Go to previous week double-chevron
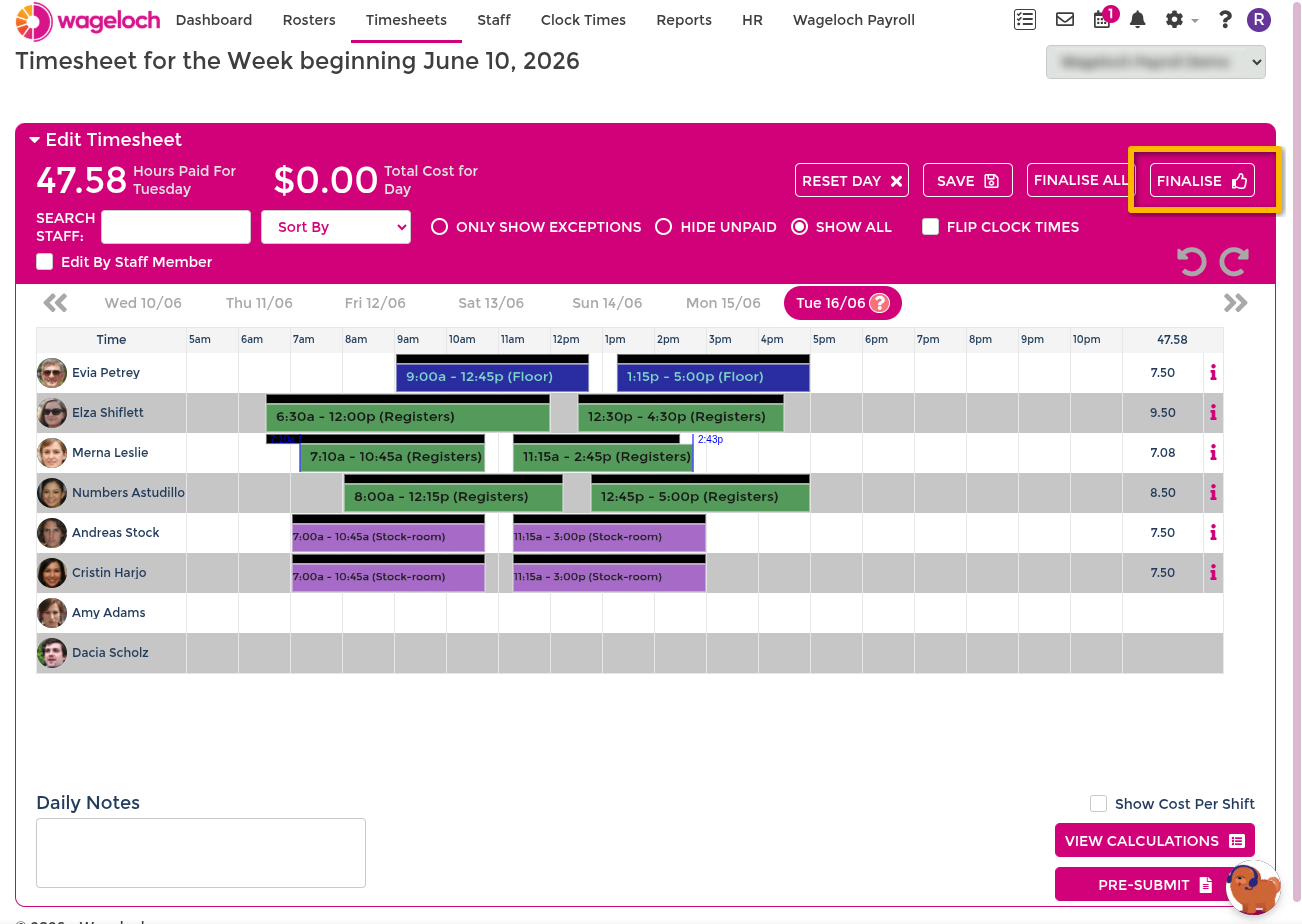 [x=56, y=303]
